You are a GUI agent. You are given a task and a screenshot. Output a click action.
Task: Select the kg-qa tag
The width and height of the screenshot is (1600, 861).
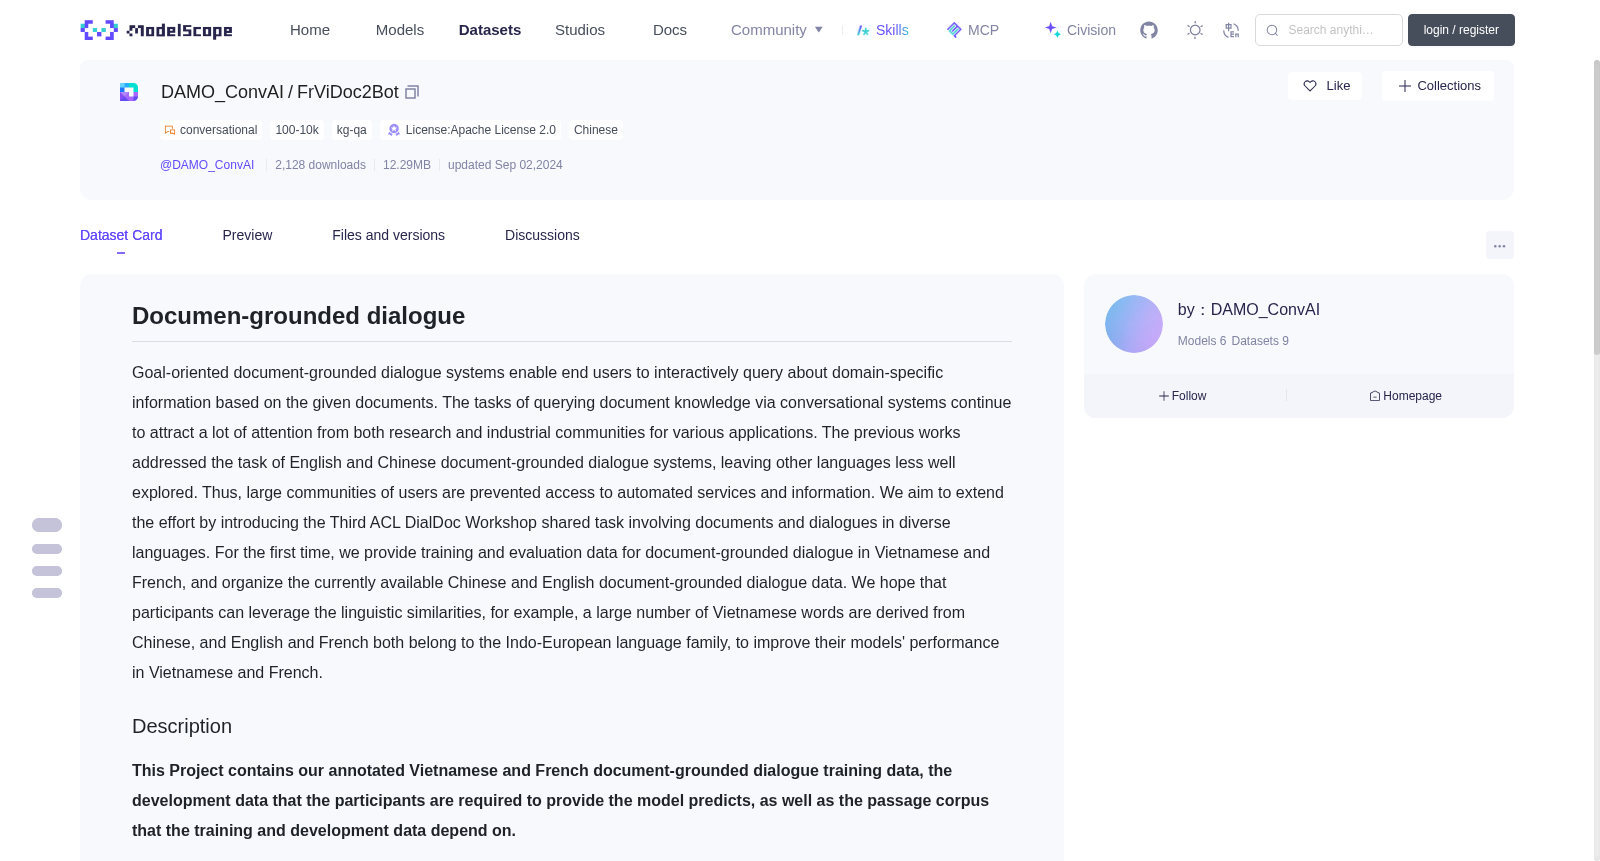352,130
